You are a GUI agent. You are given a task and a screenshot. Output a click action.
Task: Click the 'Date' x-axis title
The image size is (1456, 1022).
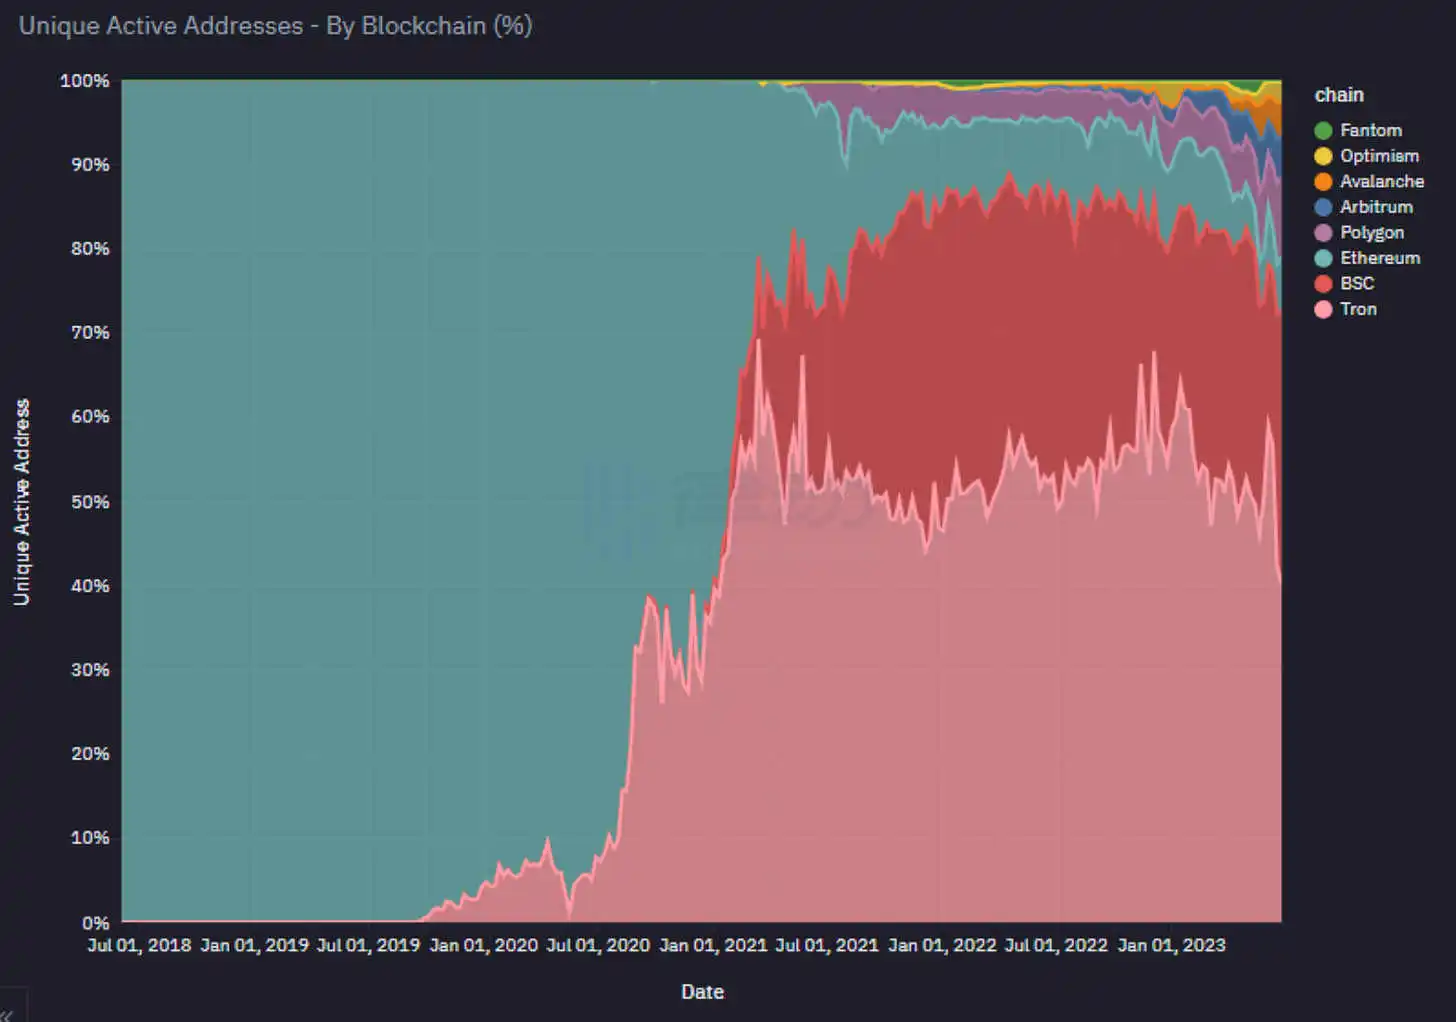(702, 992)
